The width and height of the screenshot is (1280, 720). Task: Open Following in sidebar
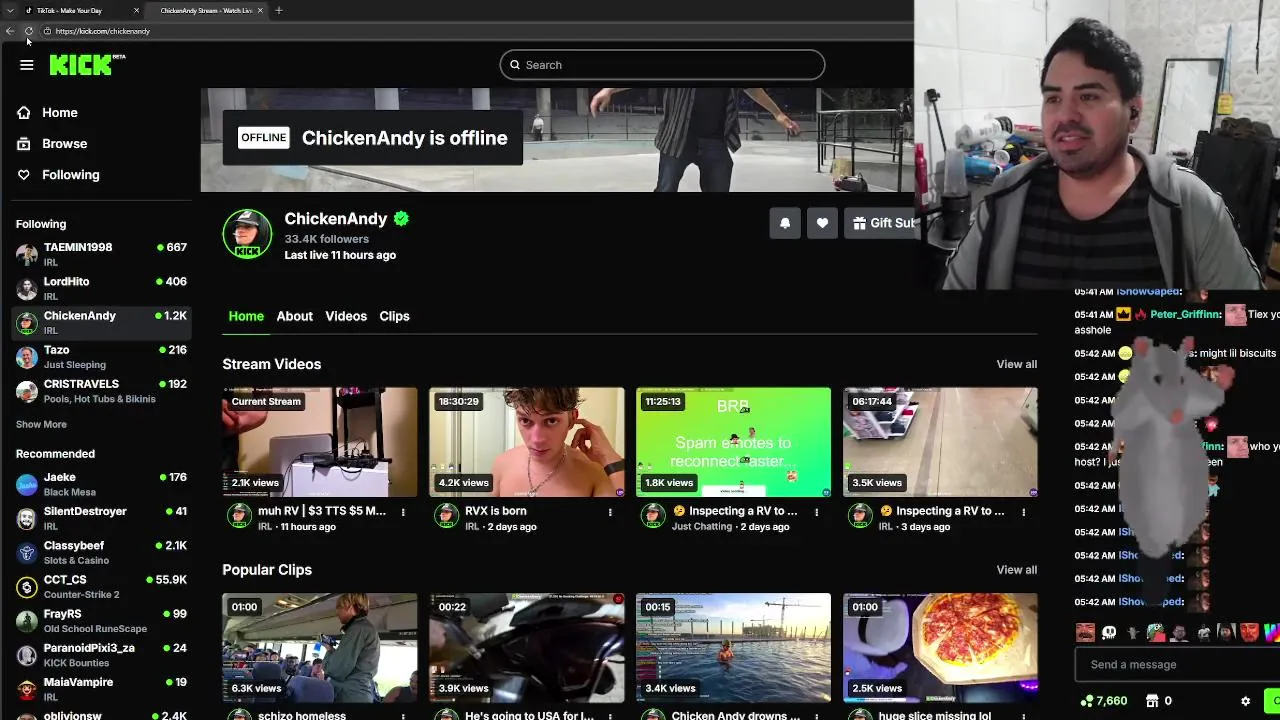click(x=70, y=175)
